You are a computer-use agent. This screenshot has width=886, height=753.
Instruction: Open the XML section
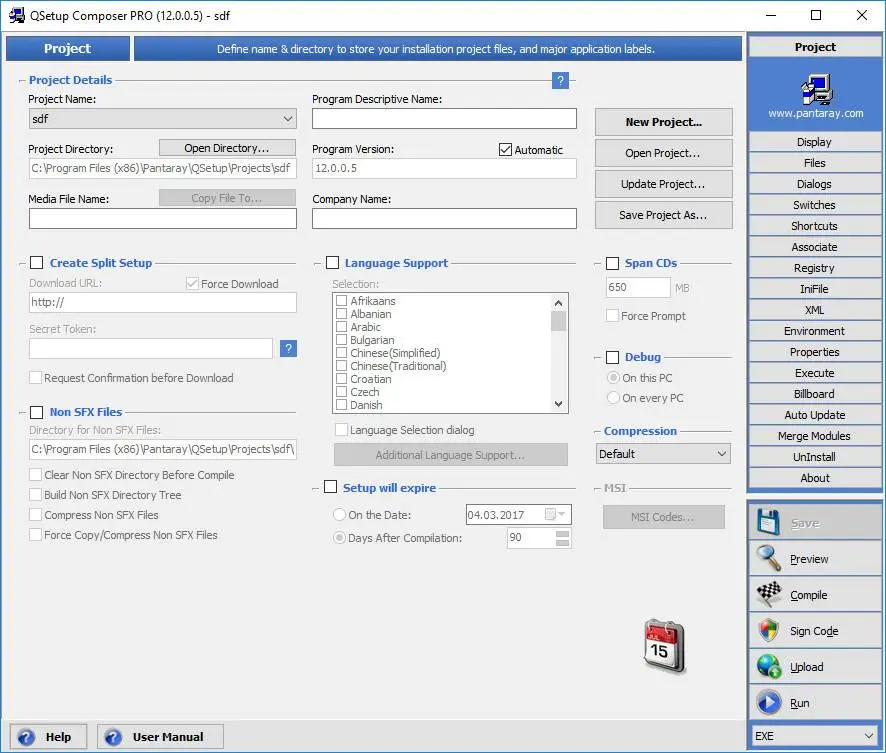(x=814, y=310)
